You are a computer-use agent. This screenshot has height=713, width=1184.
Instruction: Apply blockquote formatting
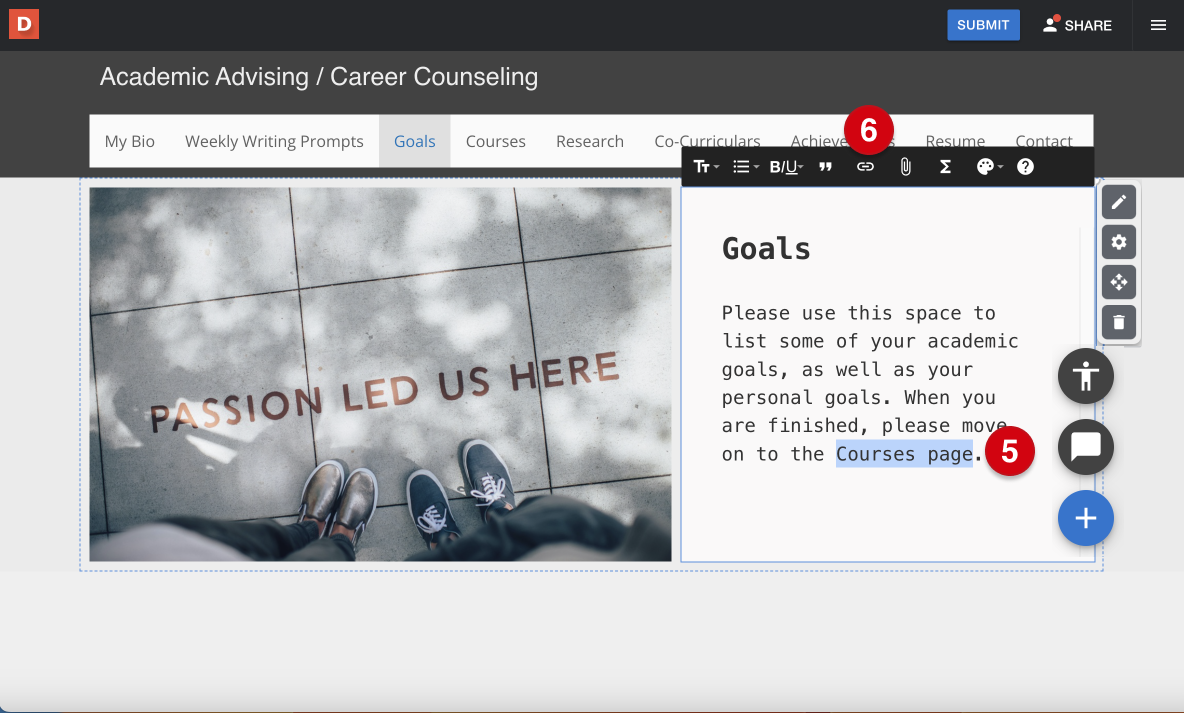tap(825, 167)
